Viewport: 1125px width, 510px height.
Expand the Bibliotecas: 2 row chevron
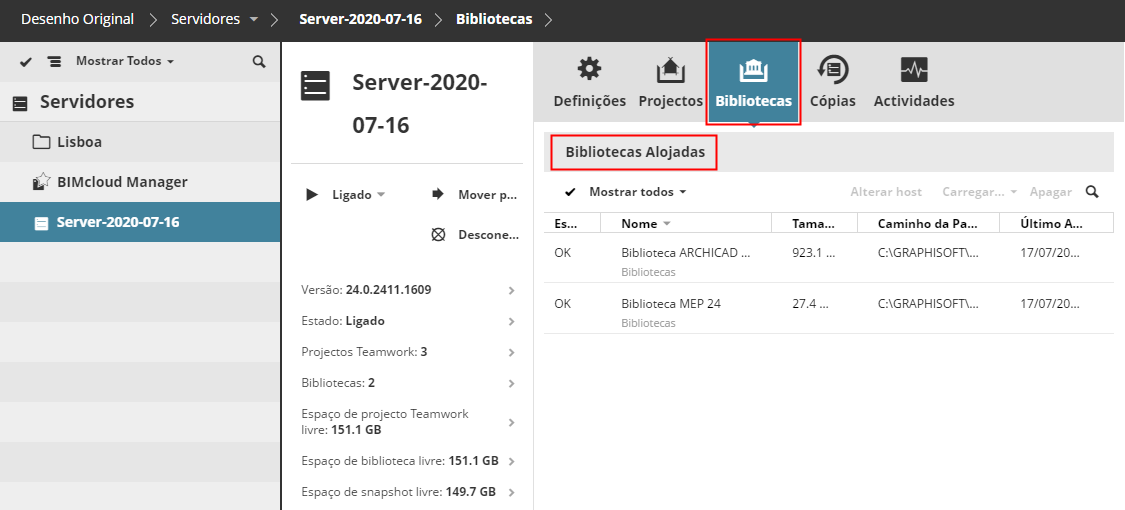pyautogui.click(x=512, y=384)
